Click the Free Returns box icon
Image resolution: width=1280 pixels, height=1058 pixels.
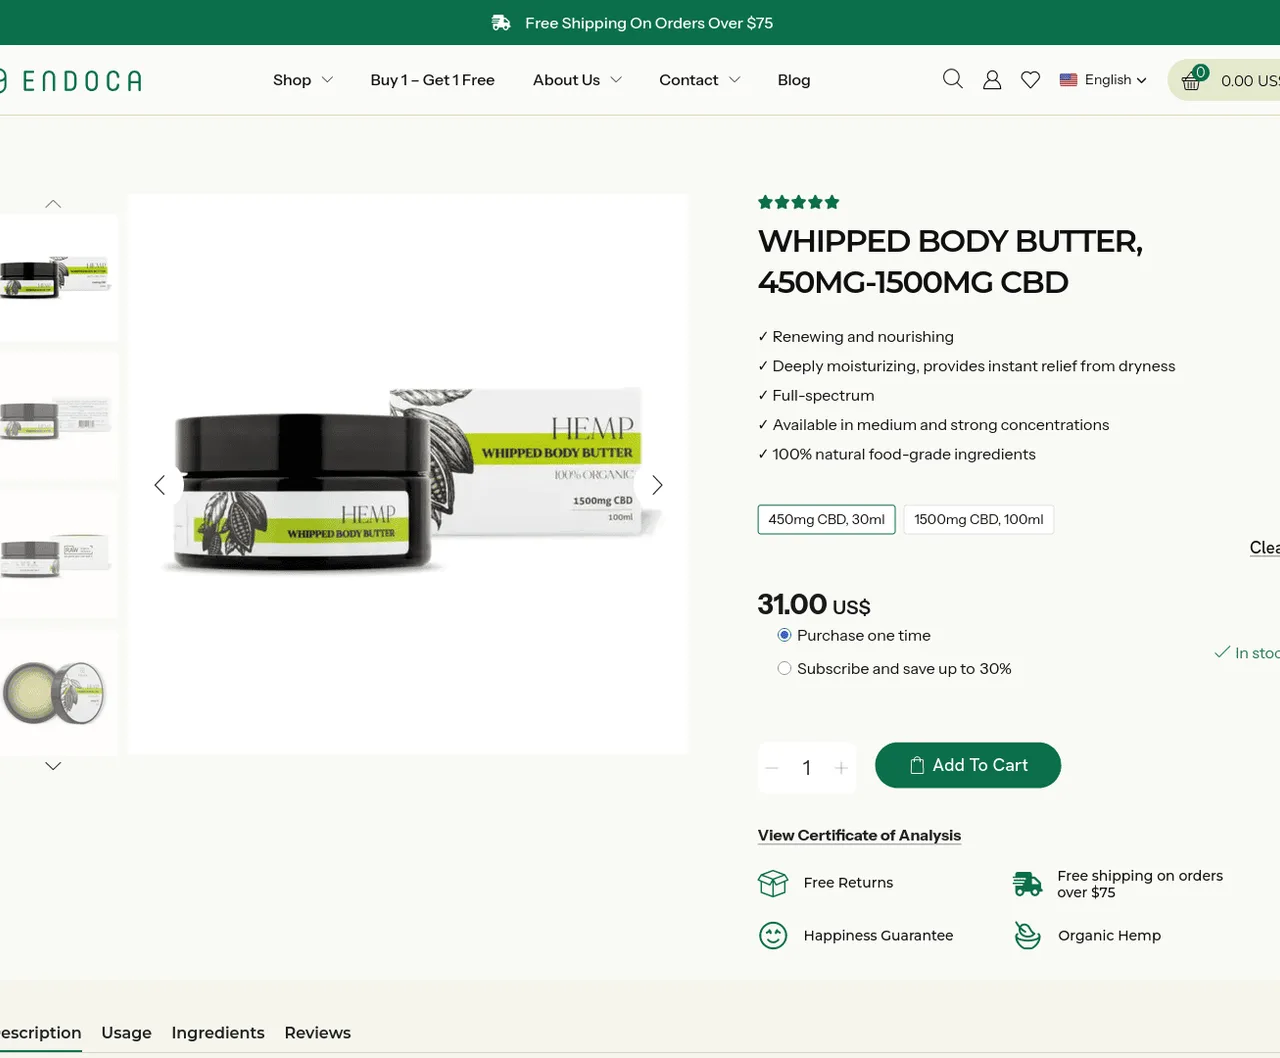click(x=773, y=883)
